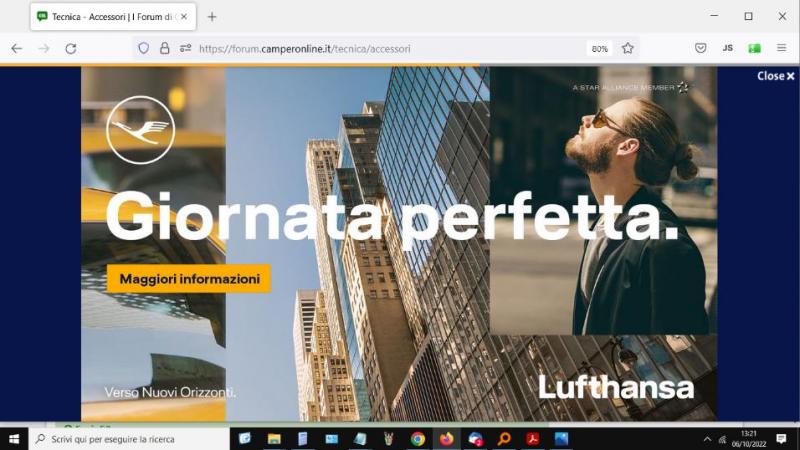Open the Pocket save icon
Screen dimensions: 800x450
701,48
